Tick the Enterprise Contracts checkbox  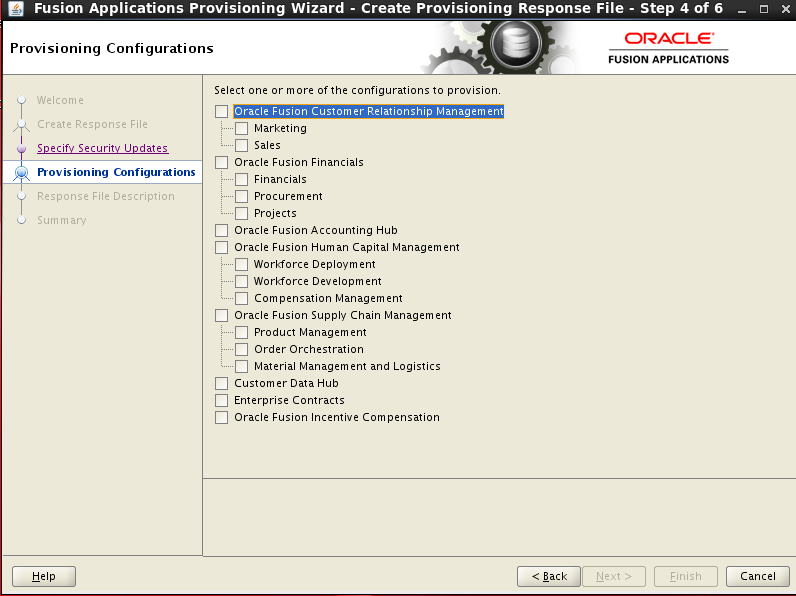pyautogui.click(x=221, y=401)
